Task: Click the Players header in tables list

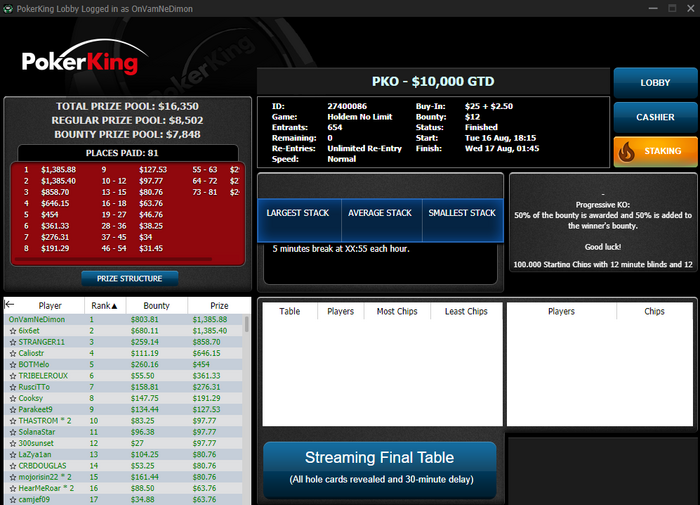Action: (x=341, y=311)
